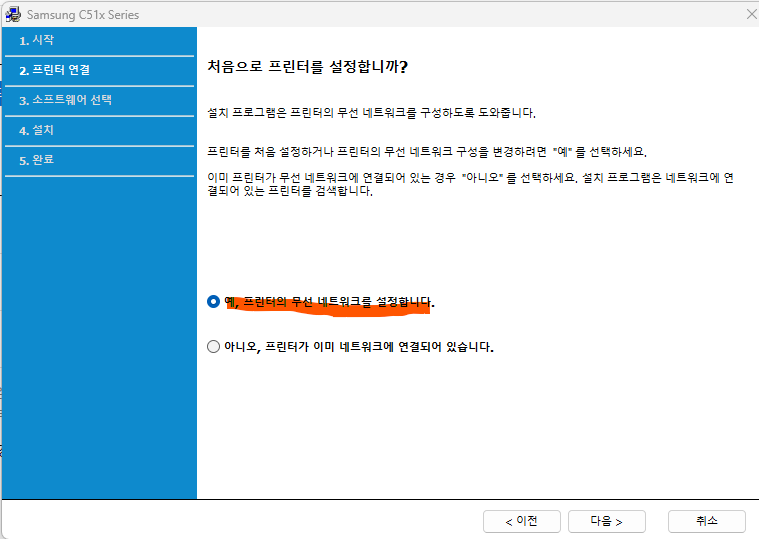Click the paragraph starting '이미 프린터가 무선 네트워크에'

pyautogui.click(x=471, y=184)
